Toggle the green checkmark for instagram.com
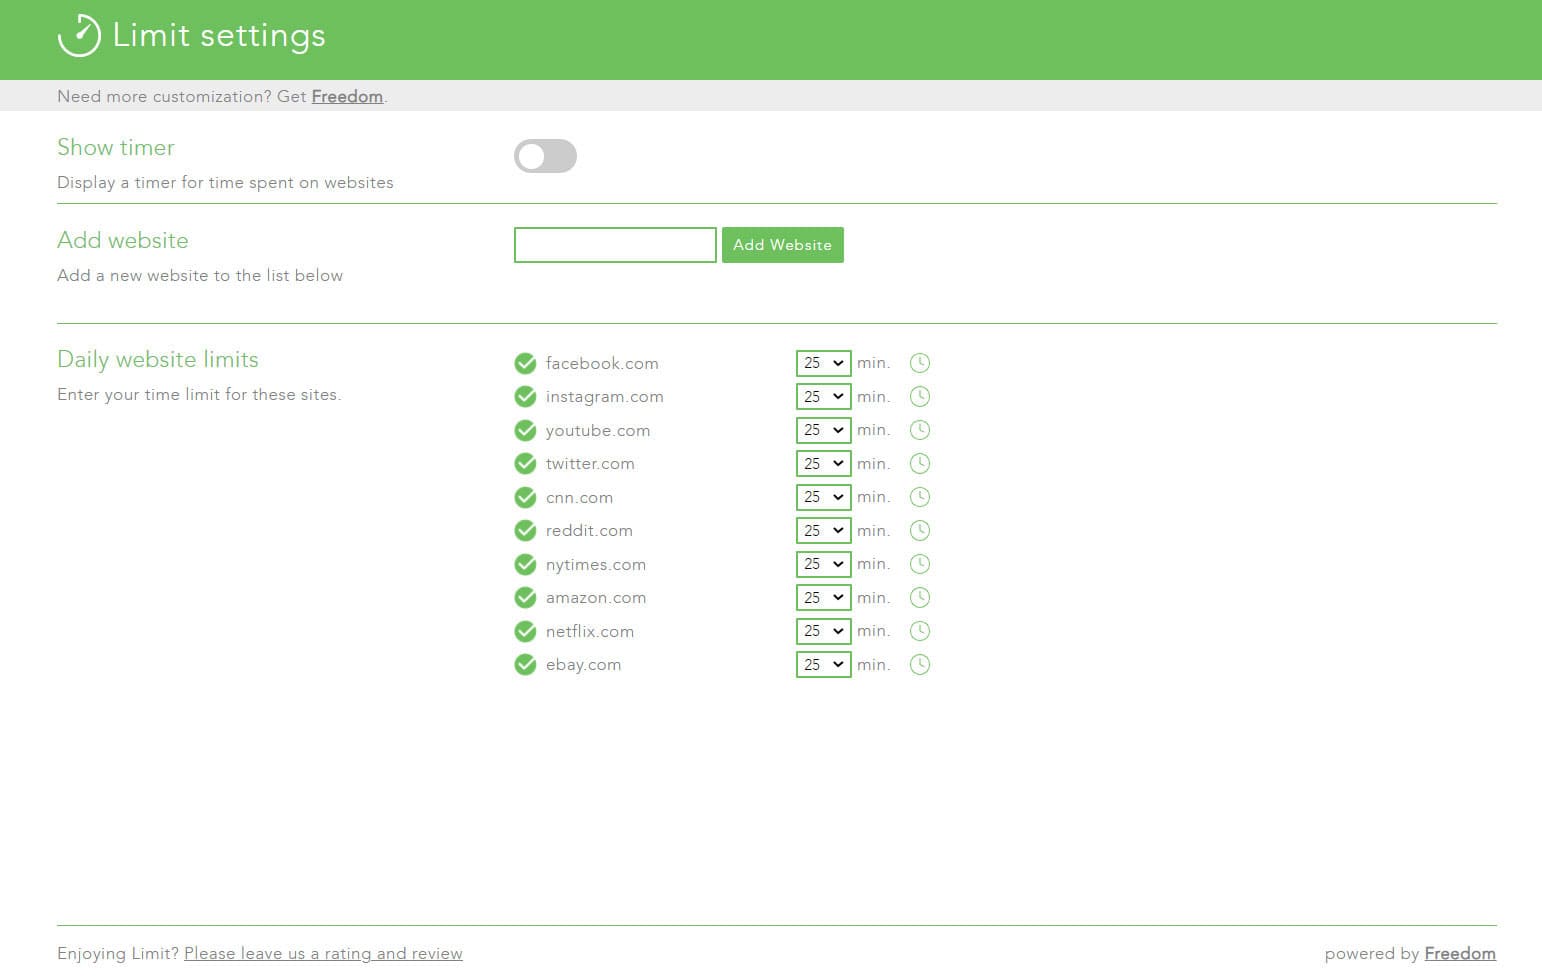Viewport: 1542px width, 976px height. [526, 396]
